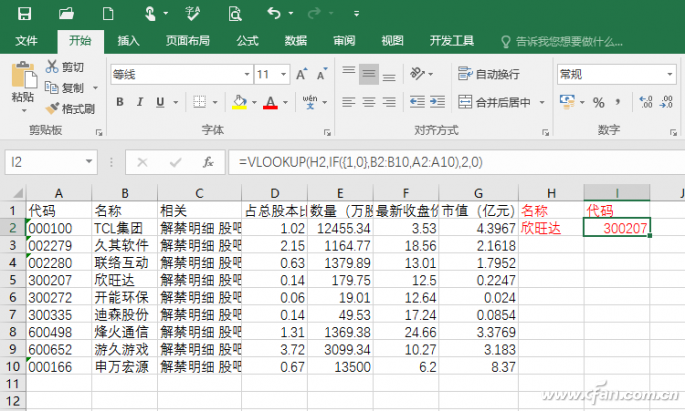Switch to the 公式 ribbon tab
685x411 pixels.
pos(248,41)
